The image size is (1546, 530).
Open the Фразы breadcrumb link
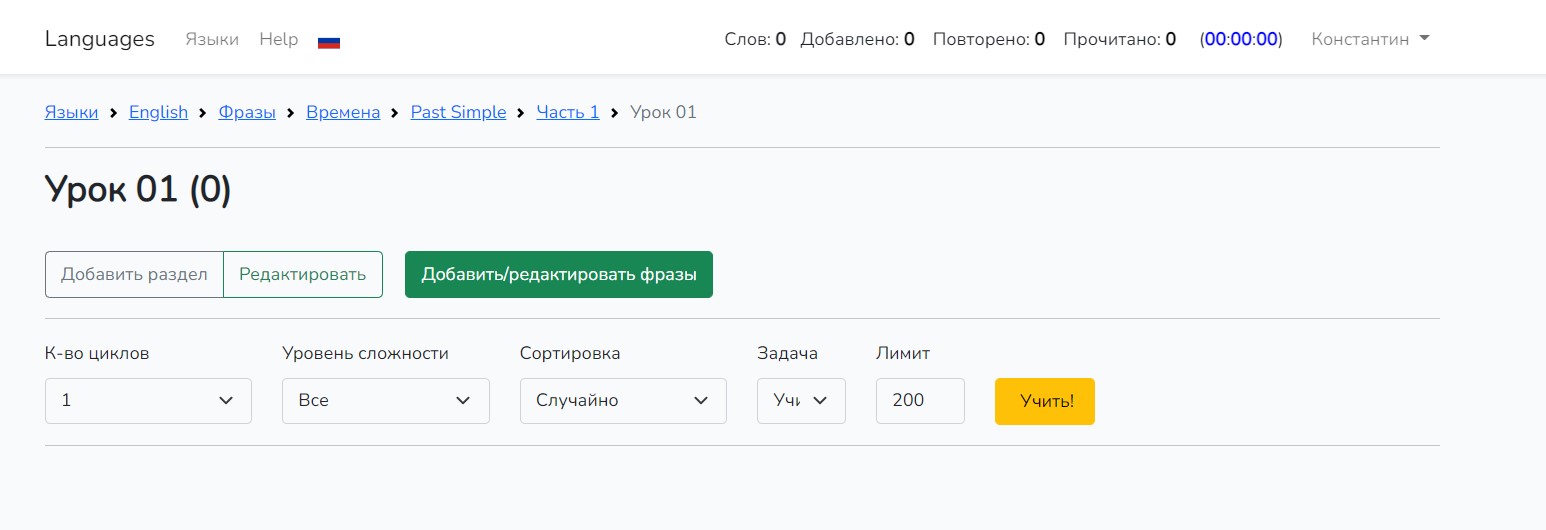247,112
